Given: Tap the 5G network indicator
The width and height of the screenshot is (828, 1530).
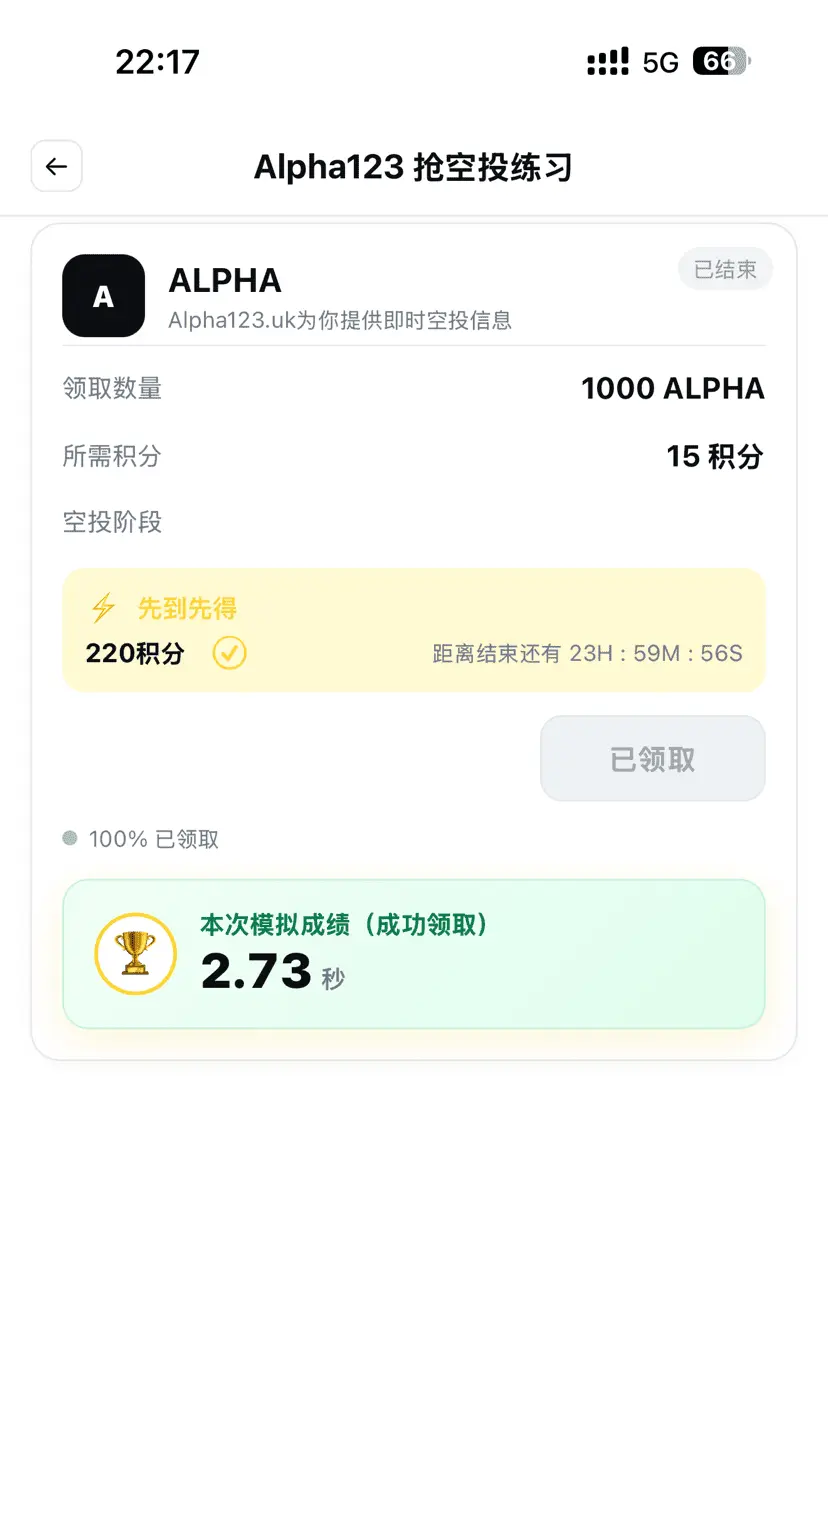Looking at the screenshot, I should [x=661, y=63].
